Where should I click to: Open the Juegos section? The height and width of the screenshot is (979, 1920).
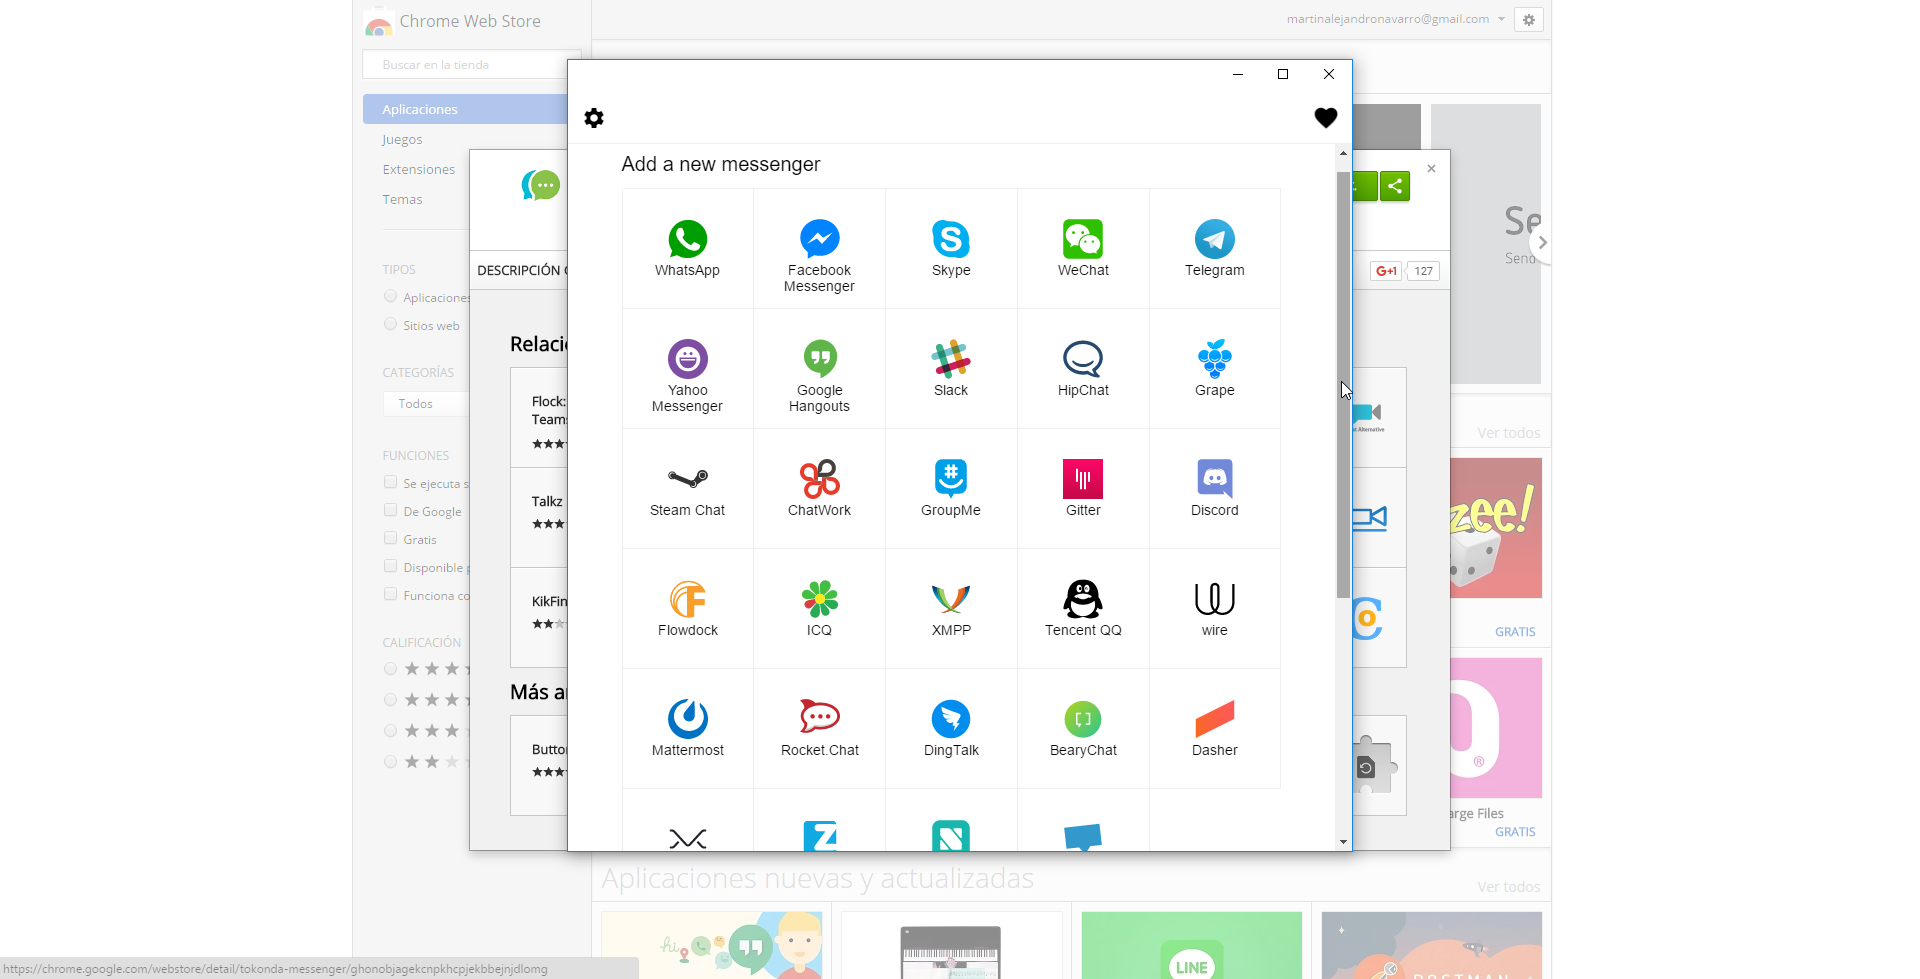pyautogui.click(x=402, y=139)
